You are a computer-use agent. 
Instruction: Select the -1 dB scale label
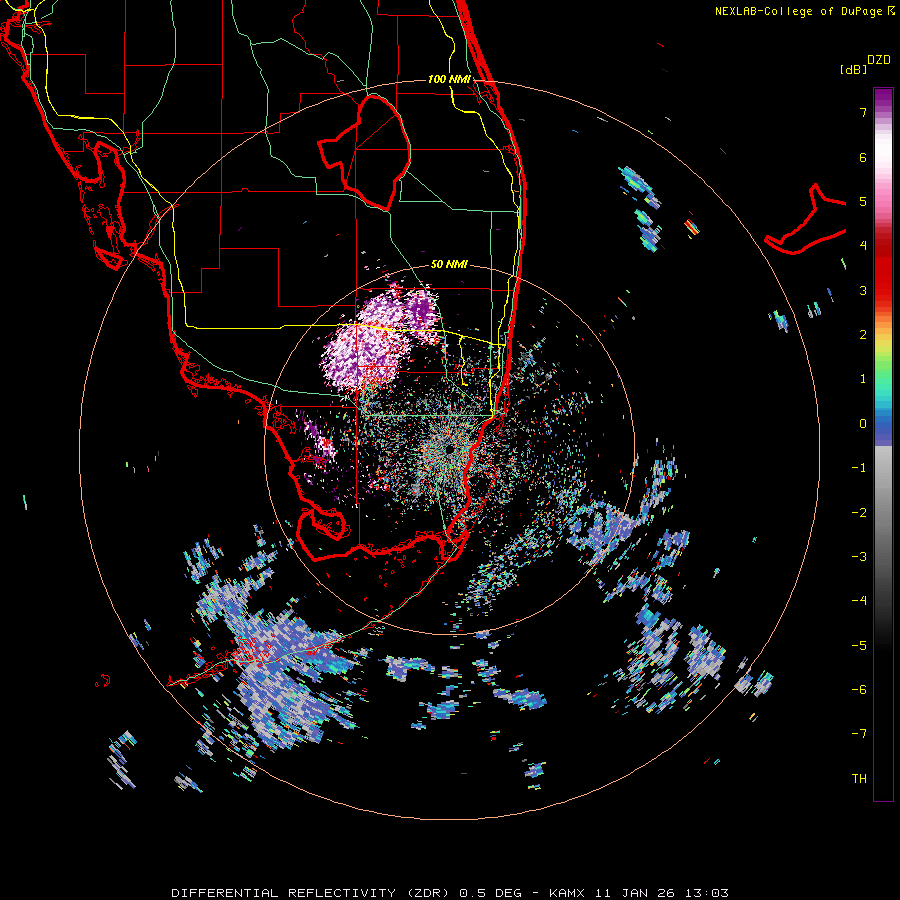click(859, 468)
